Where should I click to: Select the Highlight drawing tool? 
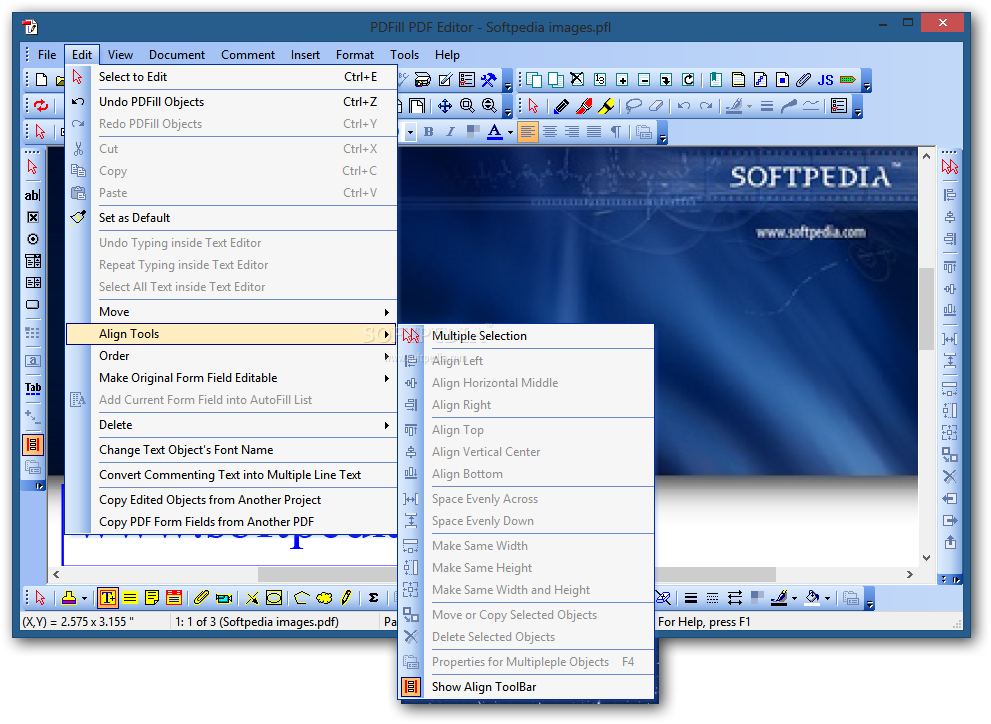click(606, 105)
